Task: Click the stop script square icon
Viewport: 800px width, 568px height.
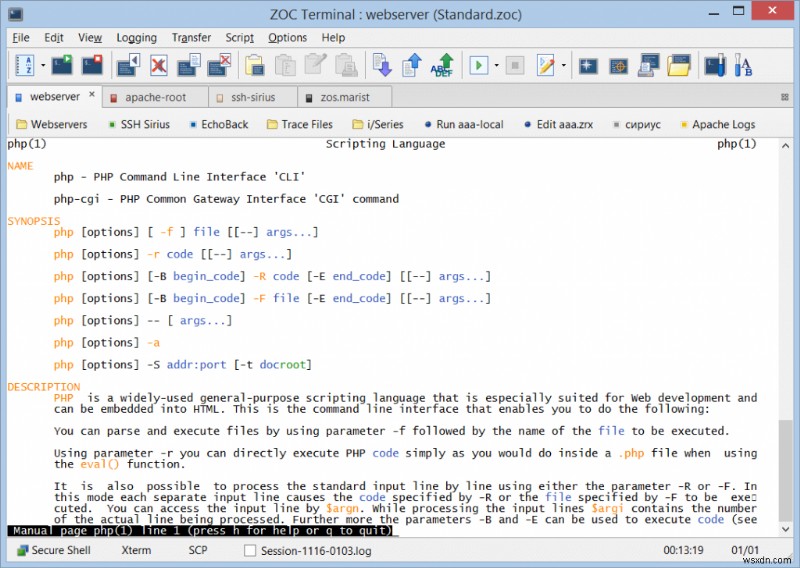Action: [x=515, y=66]
